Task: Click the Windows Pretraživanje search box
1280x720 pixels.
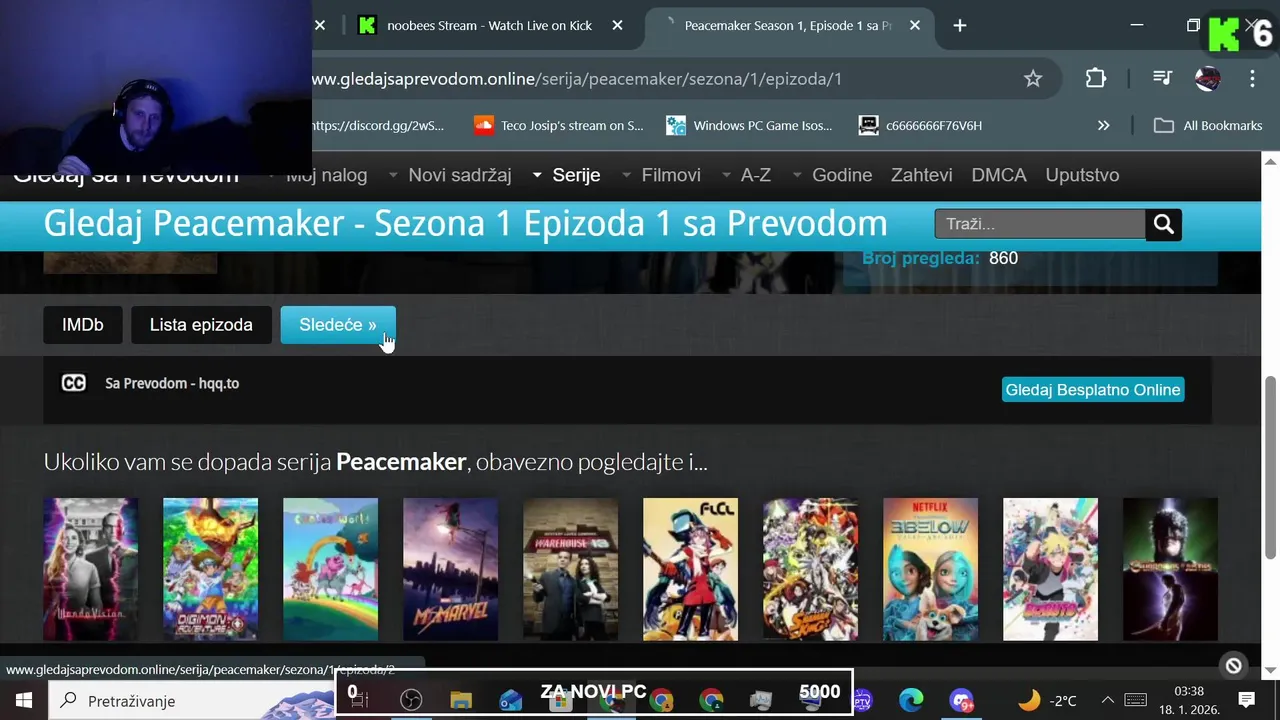Action: [x=190, y=700]
